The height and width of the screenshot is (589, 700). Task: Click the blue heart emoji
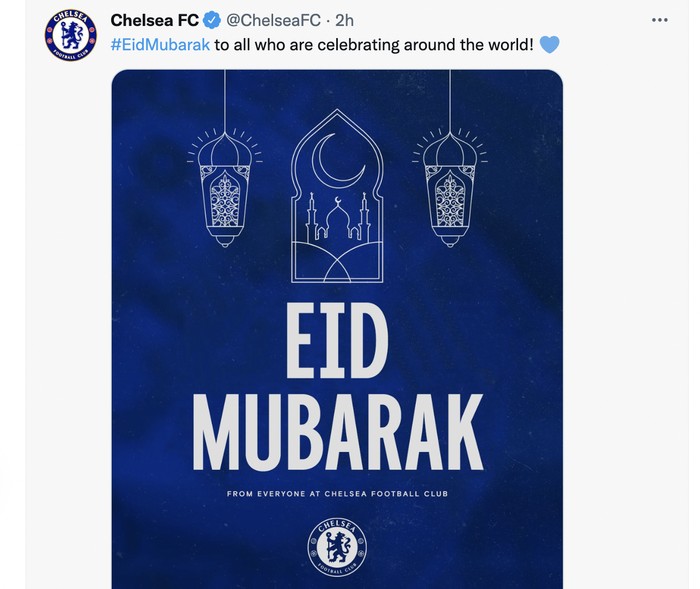tap(549, 45)
